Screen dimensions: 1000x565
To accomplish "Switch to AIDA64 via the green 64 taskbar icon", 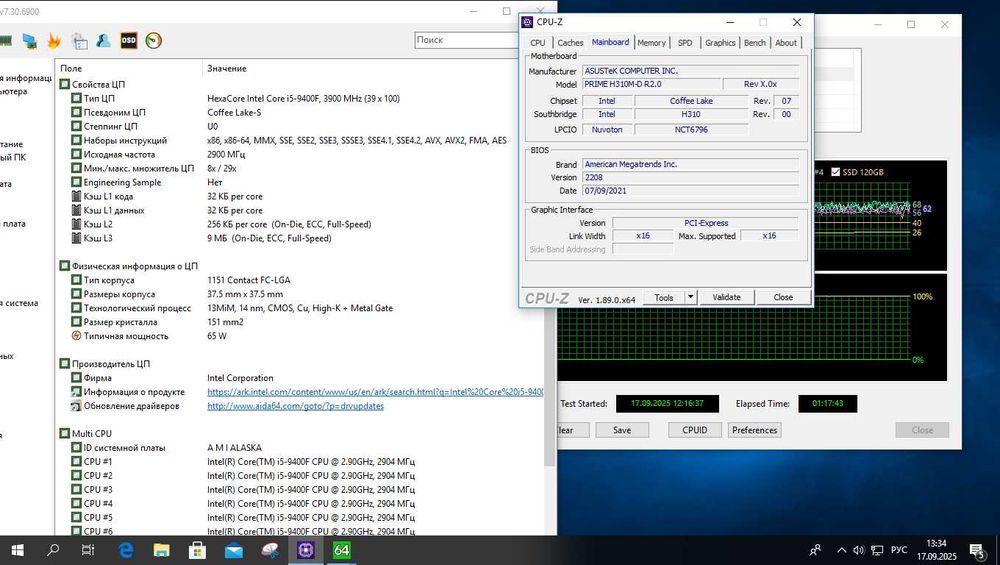I will 342,550.
